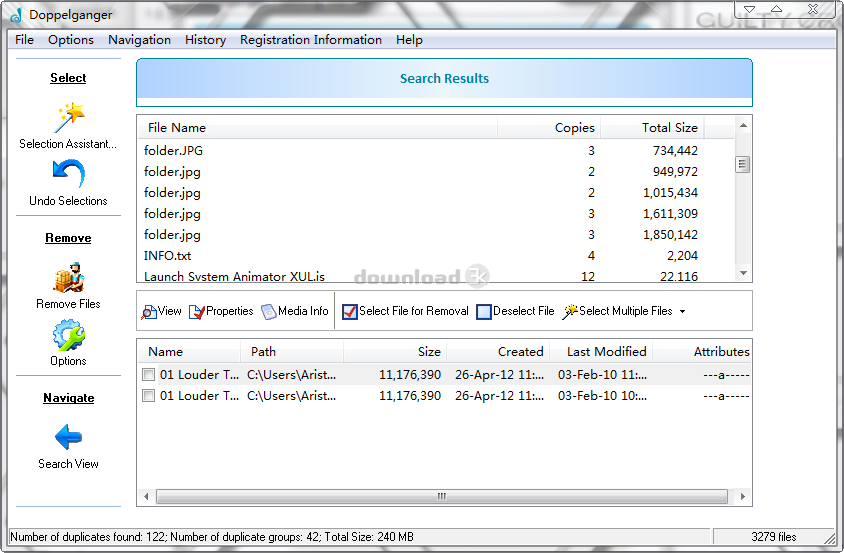Image resolution: width=844 pixels, height=553 pixels.
Task: Sort by Last Modified column header
Action: coord(601,352)
